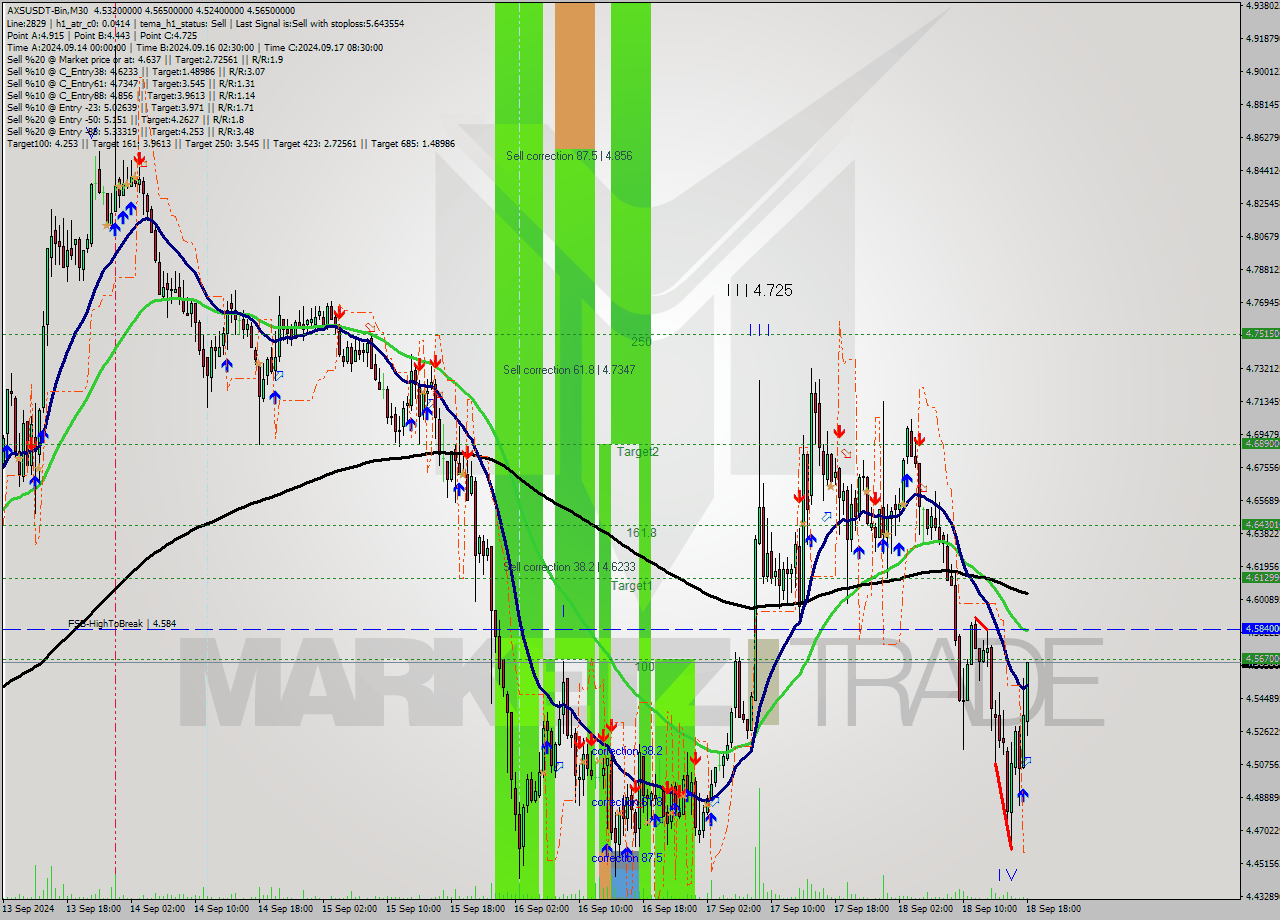Click the '14 Sep 18:00' time axis label
Image resolution: width=1280 pixels, height=920 pixels.
click(287, 910)
